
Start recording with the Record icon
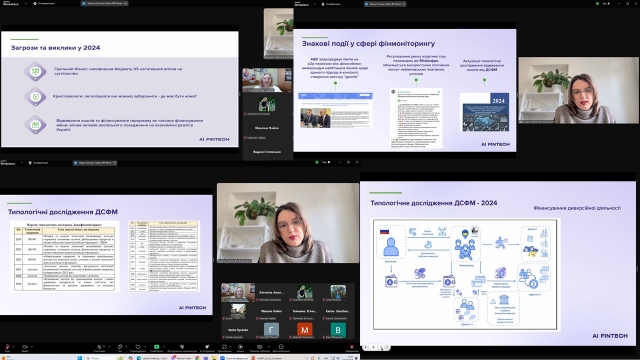240,347
